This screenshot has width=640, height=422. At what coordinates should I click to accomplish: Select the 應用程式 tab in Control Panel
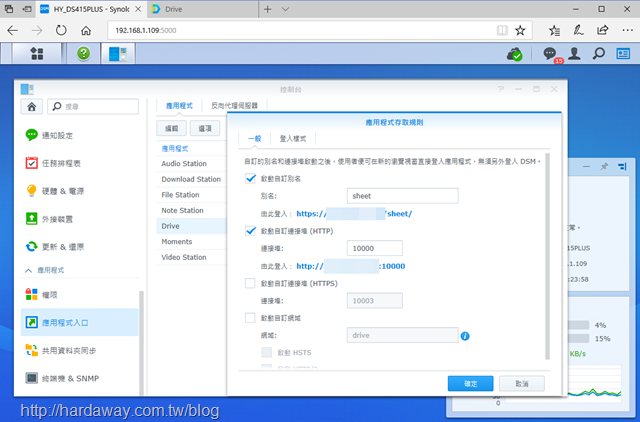coord(179,106)
